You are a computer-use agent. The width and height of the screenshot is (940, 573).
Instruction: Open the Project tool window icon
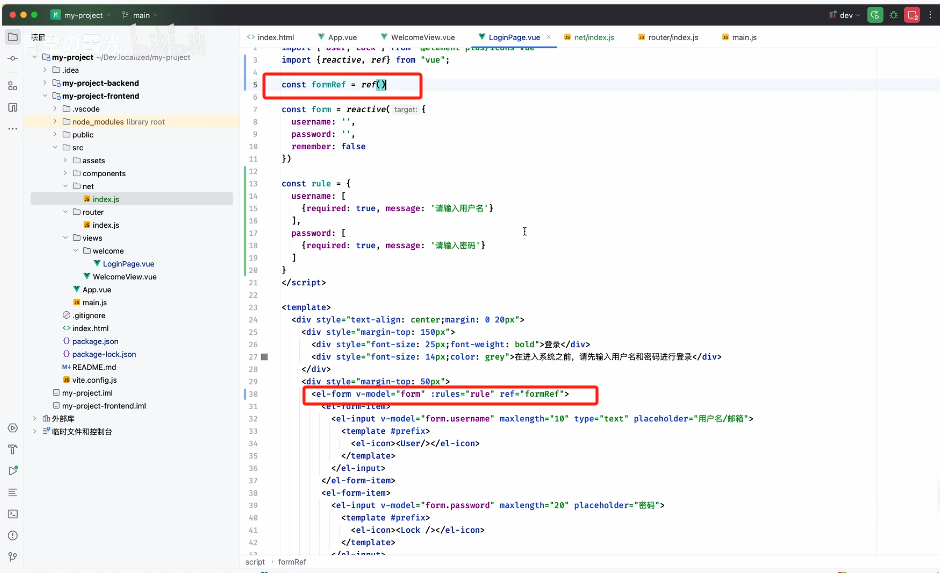(x=12, y=37)
